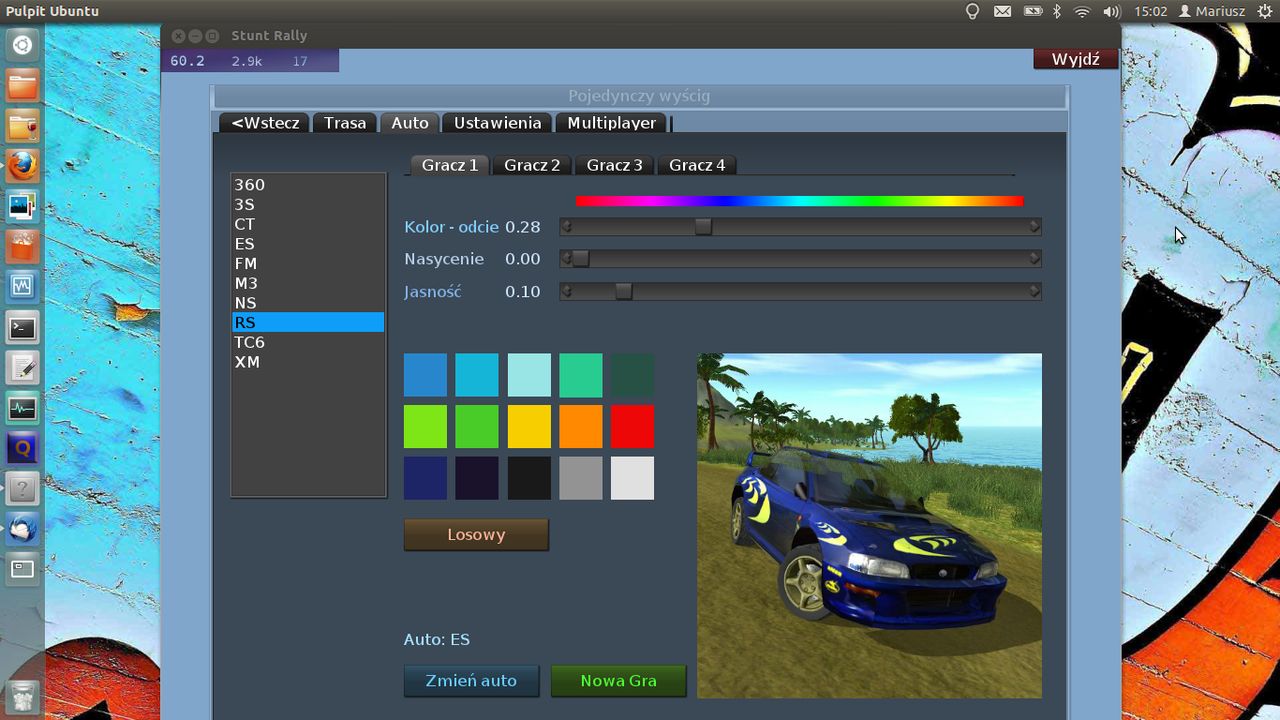1280x720 pixels.
Task: Select car NS in the list
Action: click(x=308, y=302)
